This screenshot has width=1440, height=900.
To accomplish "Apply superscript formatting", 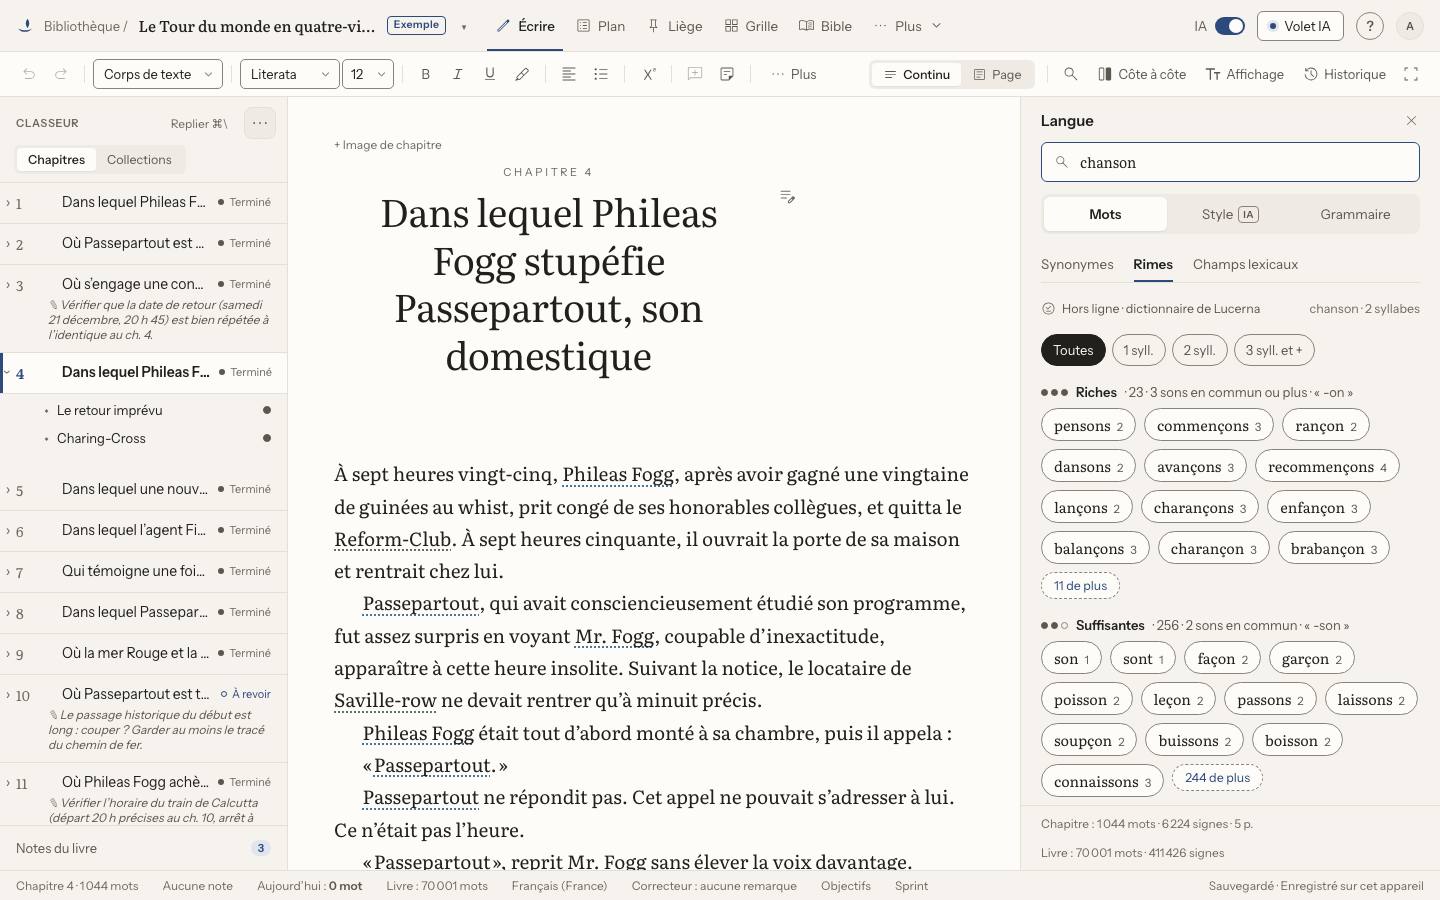I will click(649, 74).
